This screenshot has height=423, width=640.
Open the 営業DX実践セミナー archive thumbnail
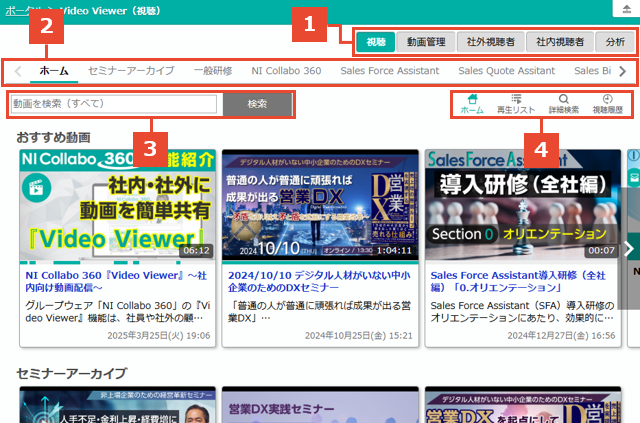(x=320, y=405)
